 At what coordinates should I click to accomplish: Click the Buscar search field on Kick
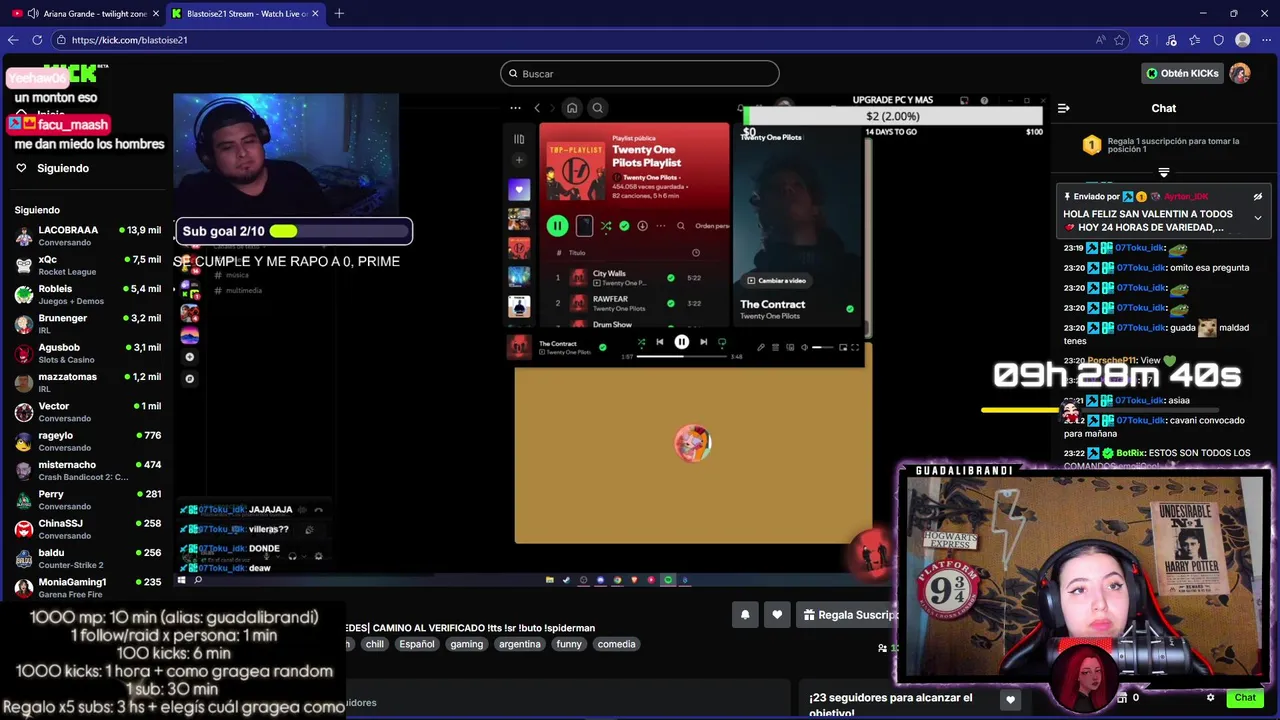(x=640, y=73)
